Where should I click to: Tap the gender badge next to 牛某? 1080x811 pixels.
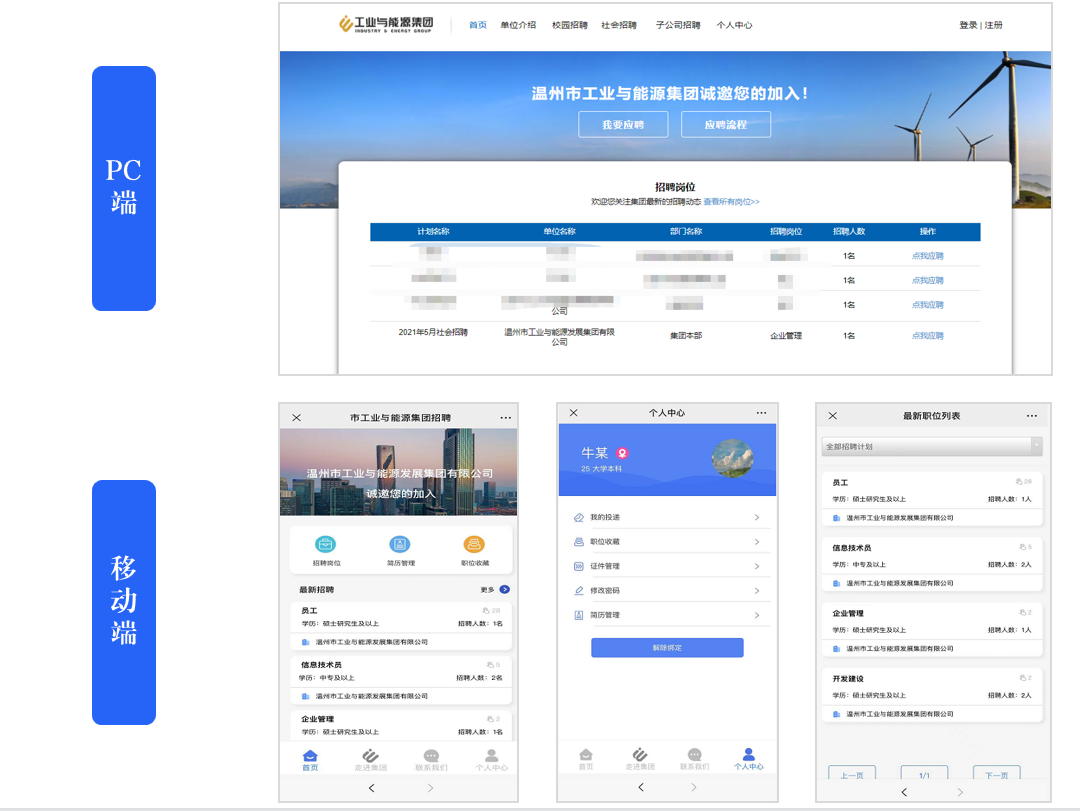tap(622, 452)
